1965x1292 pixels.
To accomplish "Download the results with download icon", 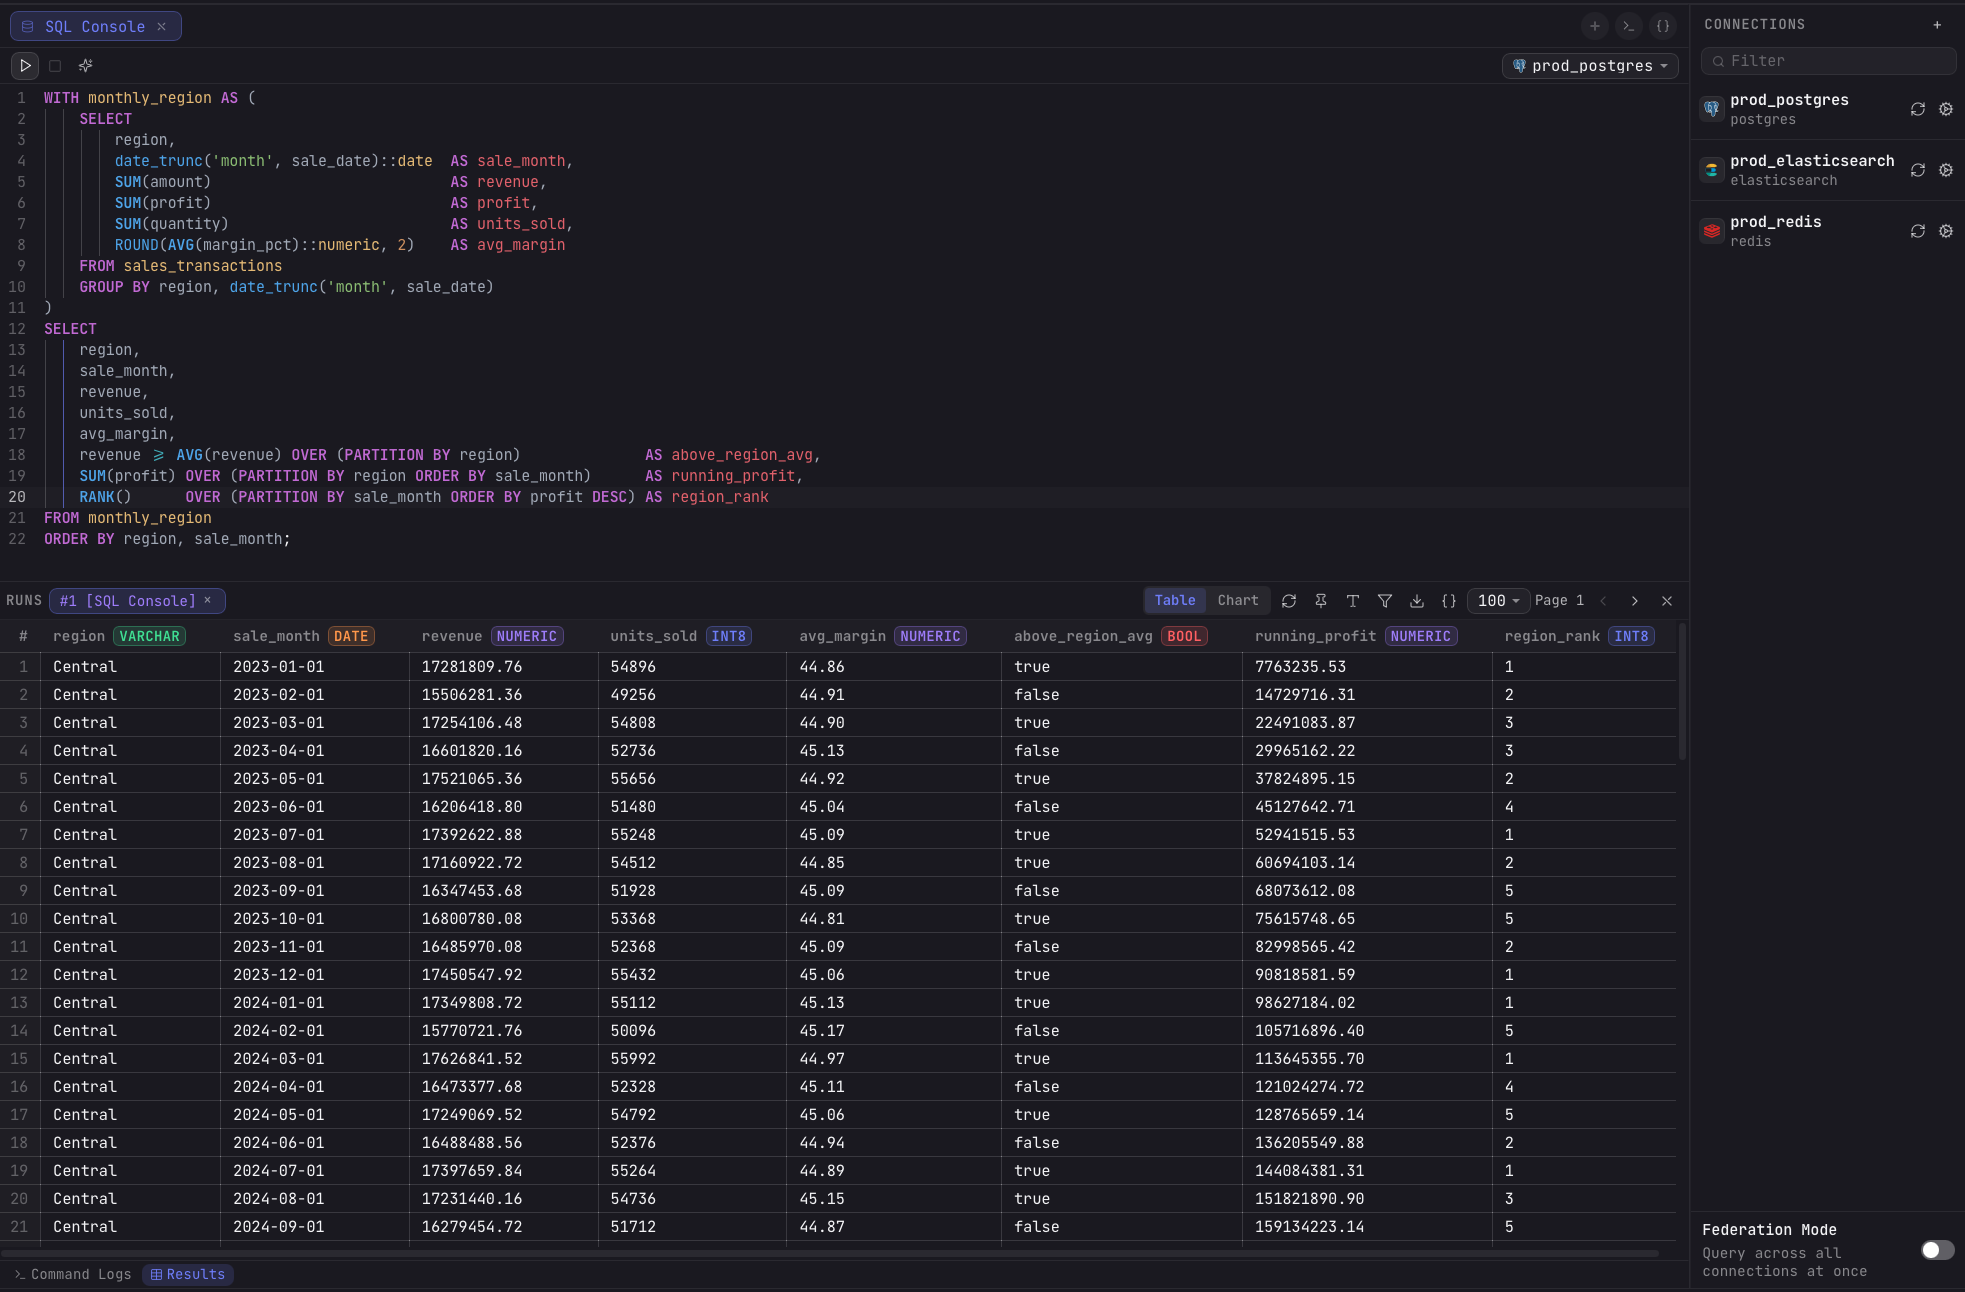I will click(x=1417, y=601).
